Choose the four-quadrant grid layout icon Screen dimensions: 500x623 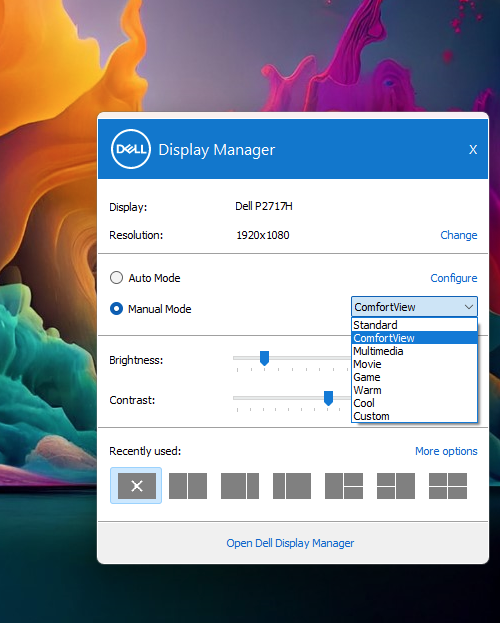point(448,486)
